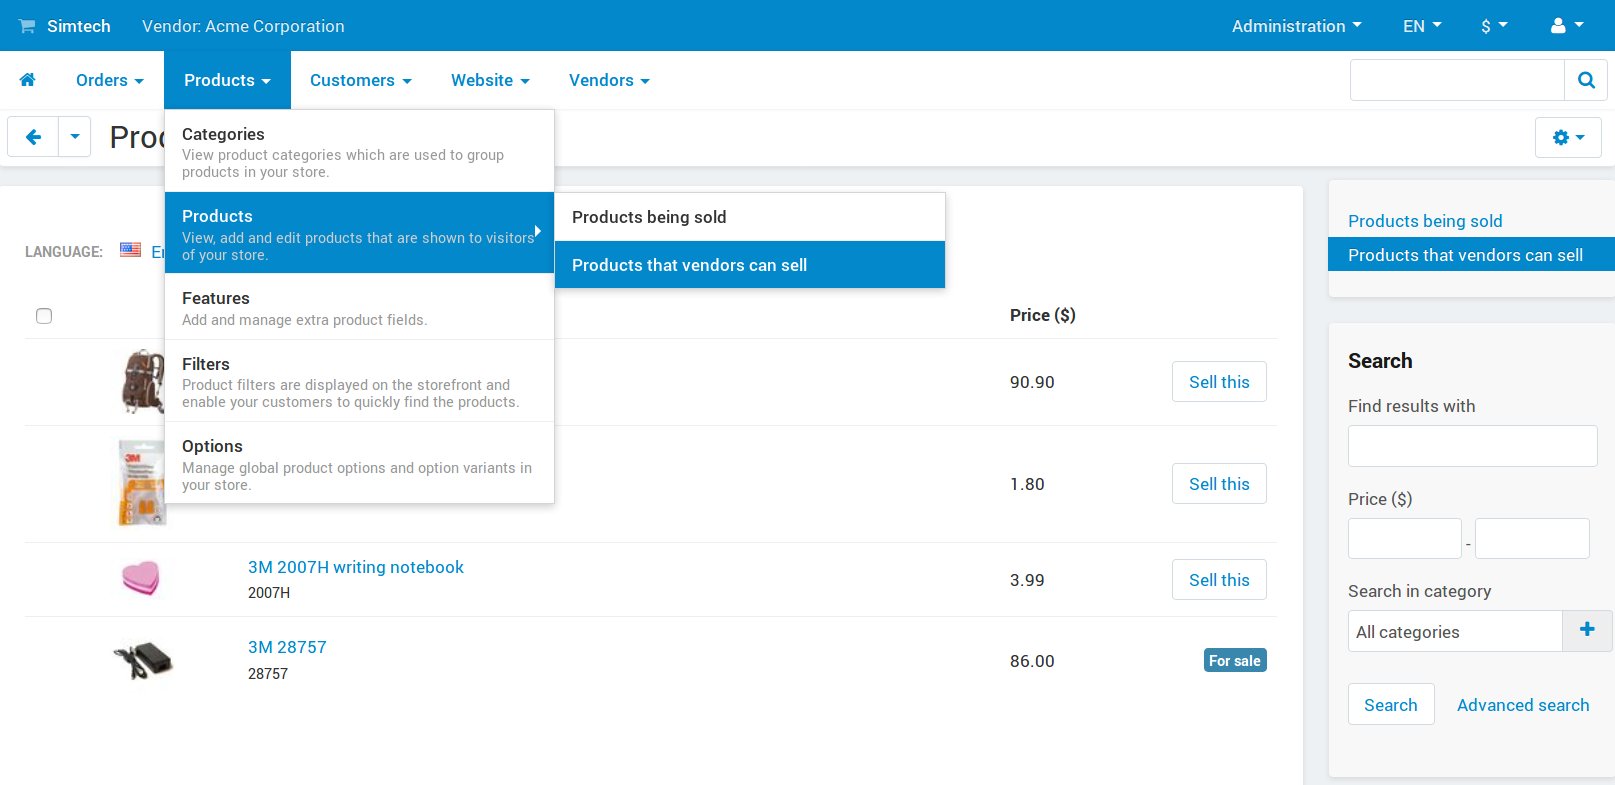Viewport: 1615px width, 785px height.
Task: Open the backpack product thumbnail
Action: pos(142,382)
